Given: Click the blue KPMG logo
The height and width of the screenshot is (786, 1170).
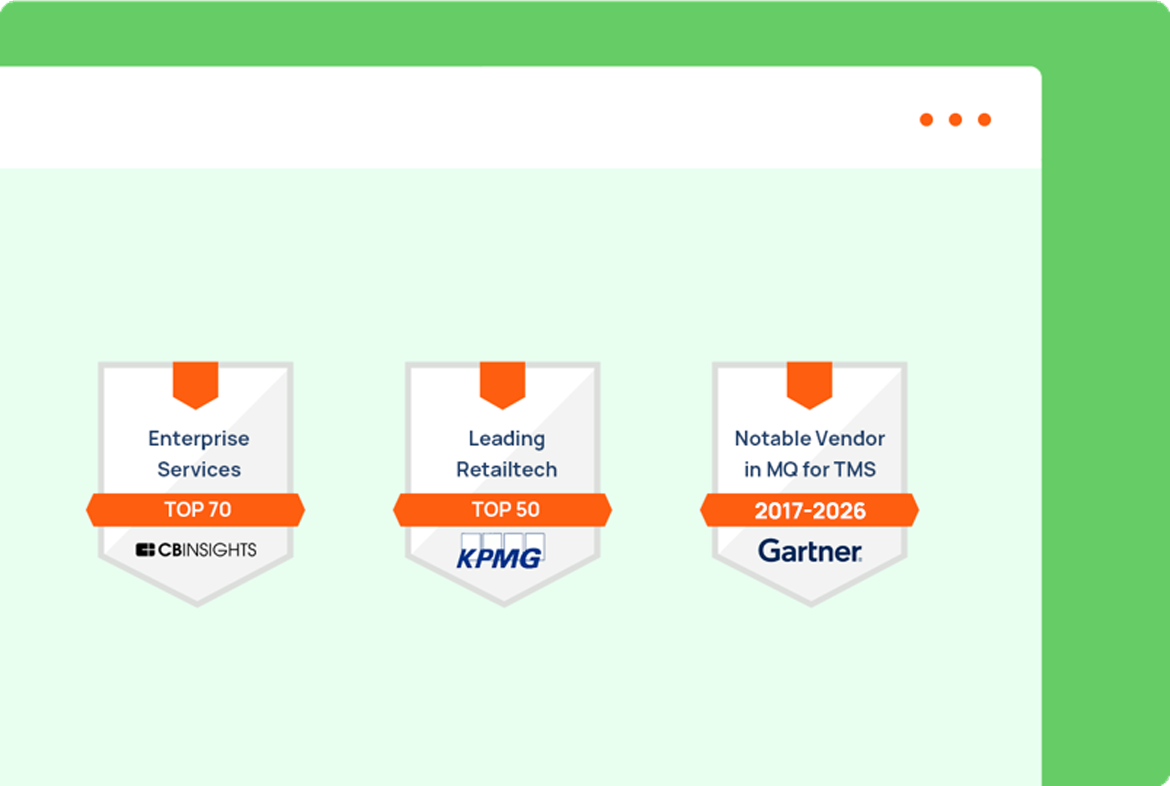Looking at the screenshot, I should tap(501, 551).
